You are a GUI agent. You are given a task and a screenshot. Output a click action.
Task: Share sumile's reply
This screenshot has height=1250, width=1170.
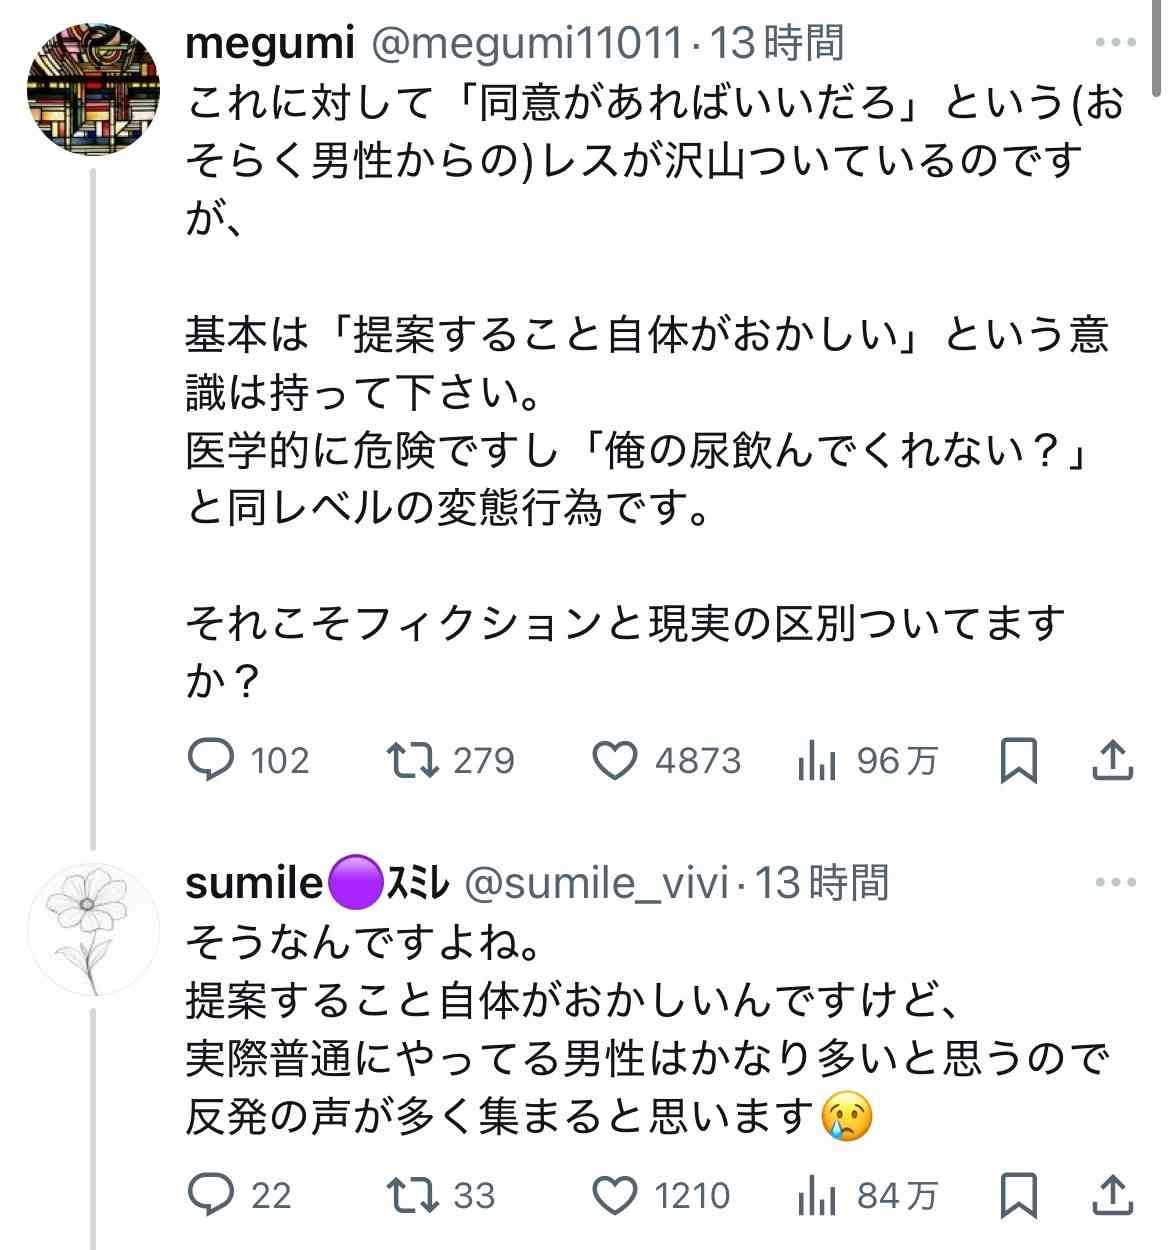pos(1111,1195)
